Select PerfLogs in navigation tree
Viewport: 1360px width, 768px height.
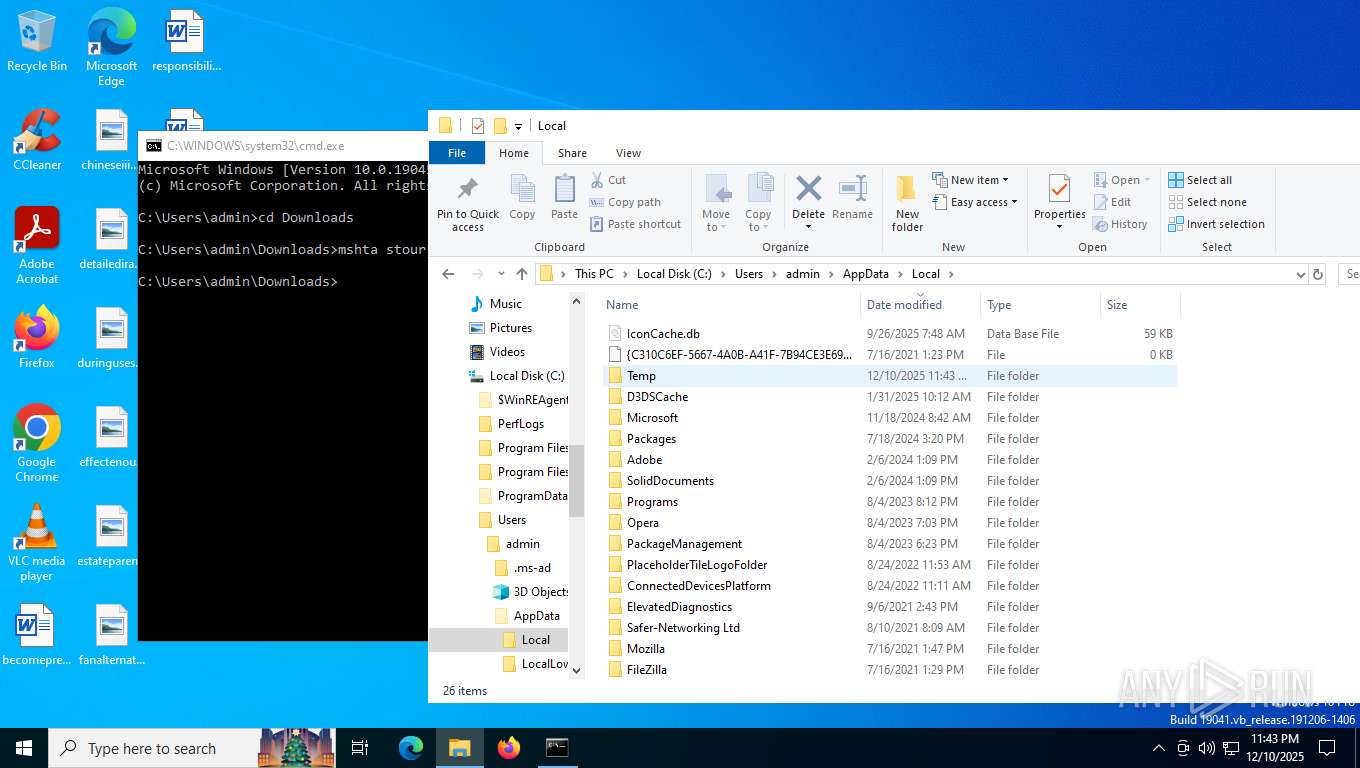[x=520, y=424]
